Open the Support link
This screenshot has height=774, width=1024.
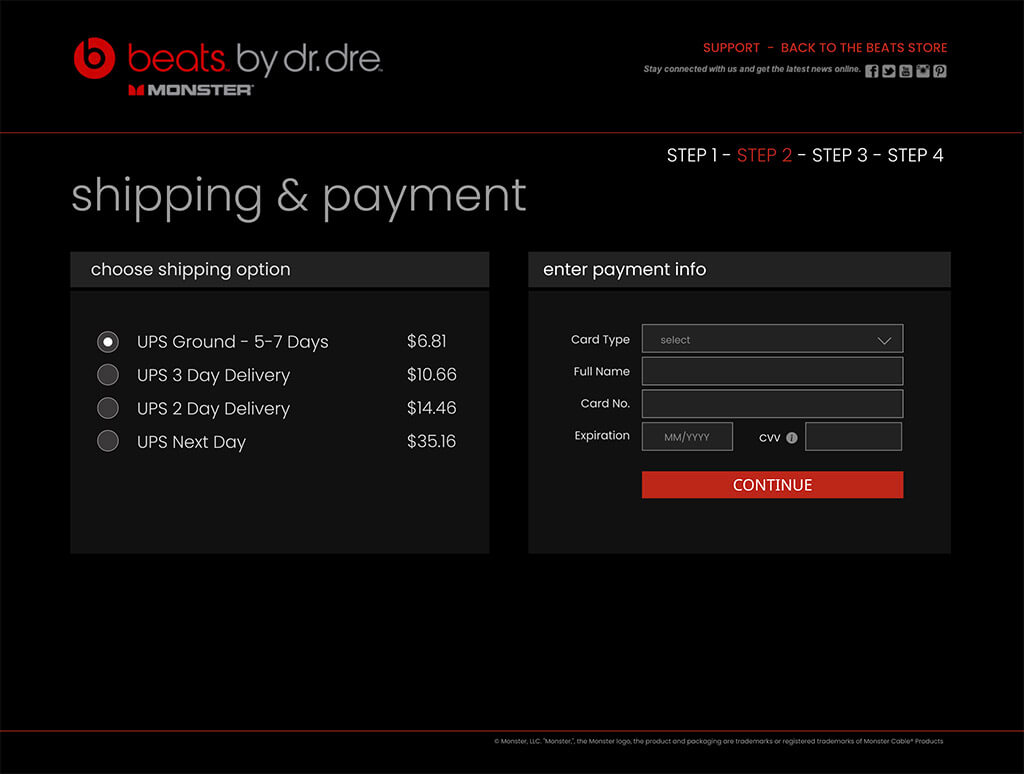click(x=731, y=48)
